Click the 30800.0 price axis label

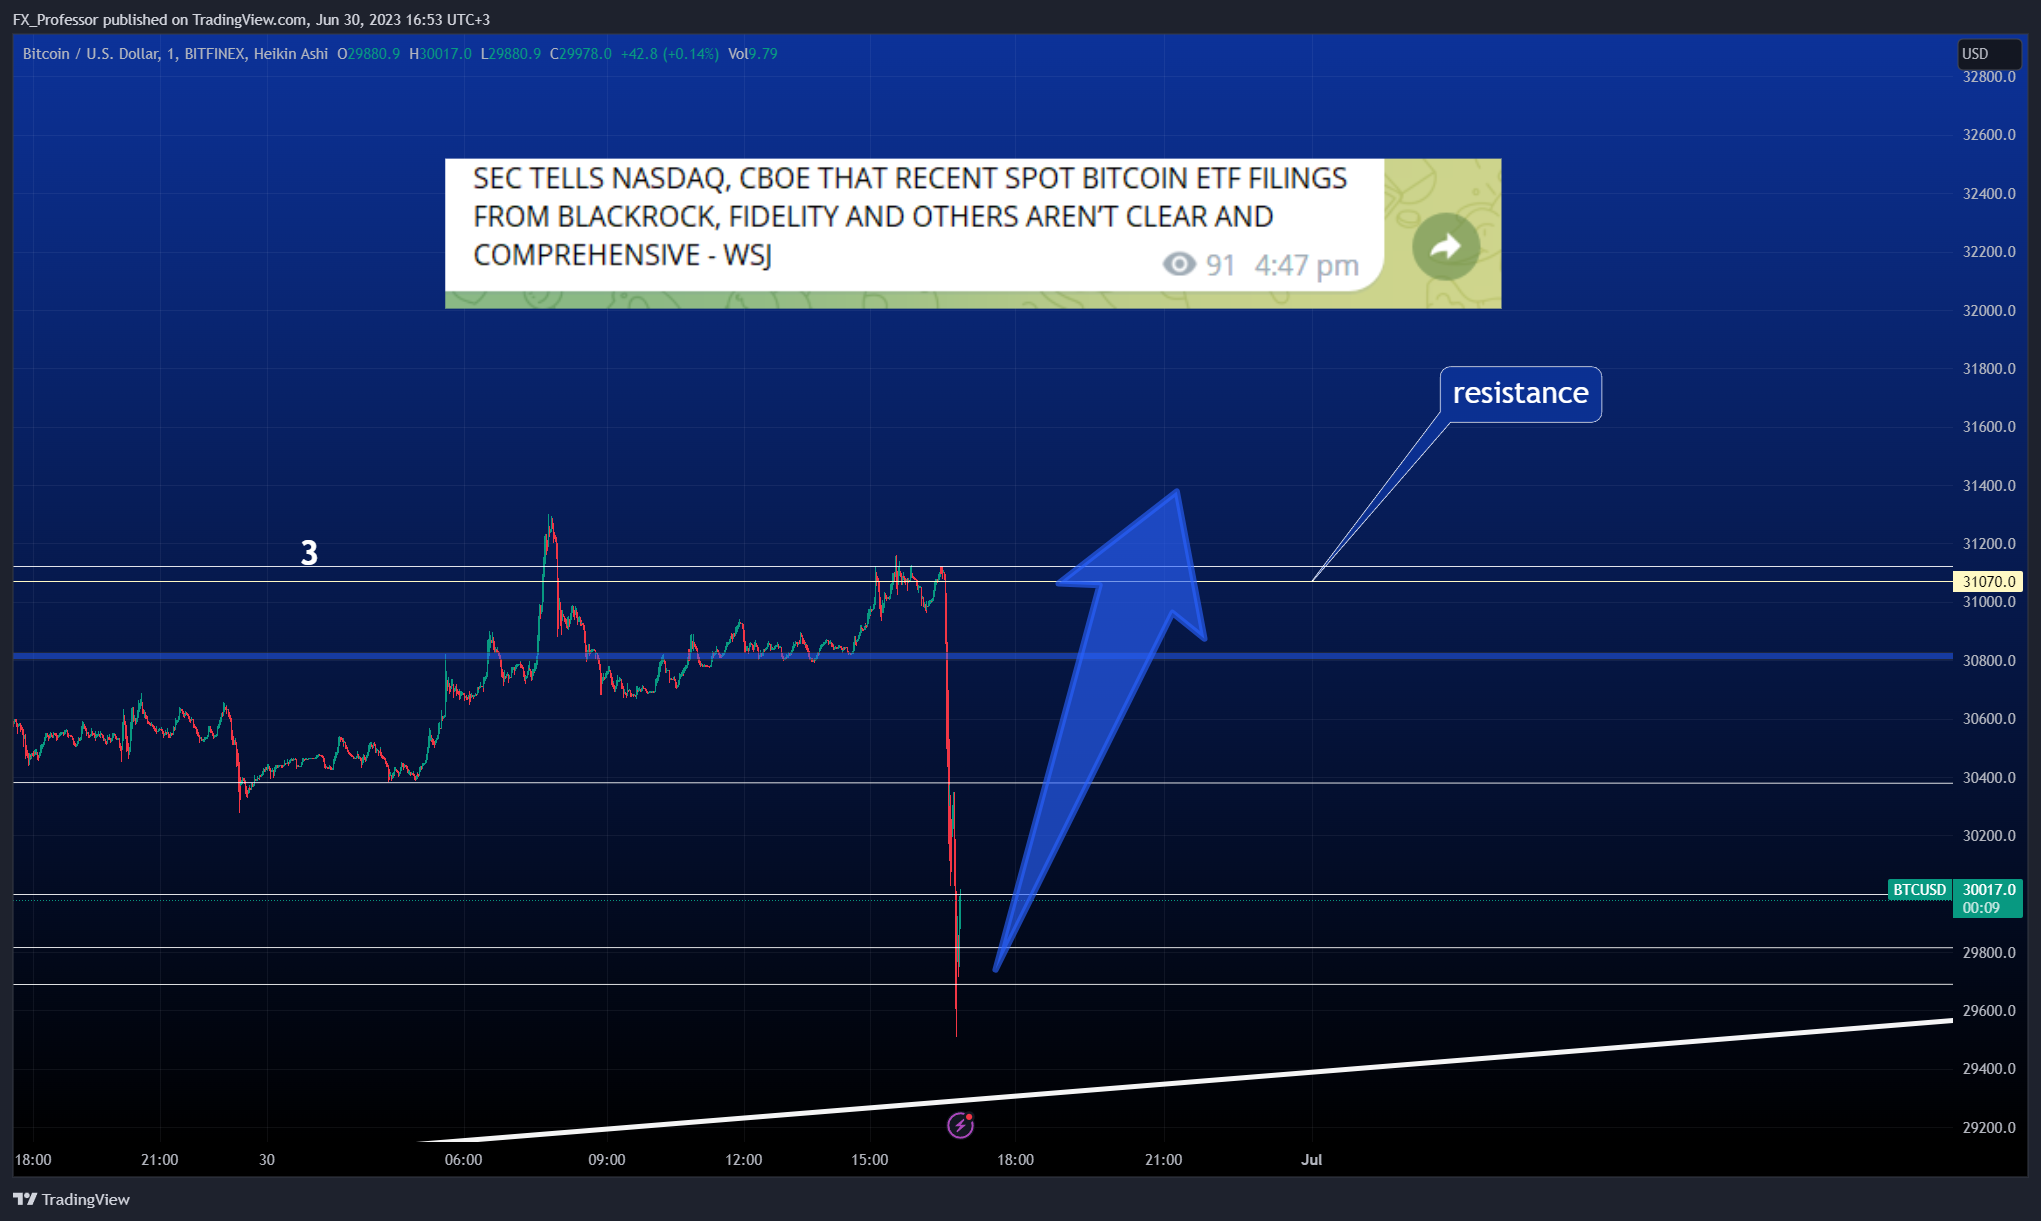(1989, 660)
